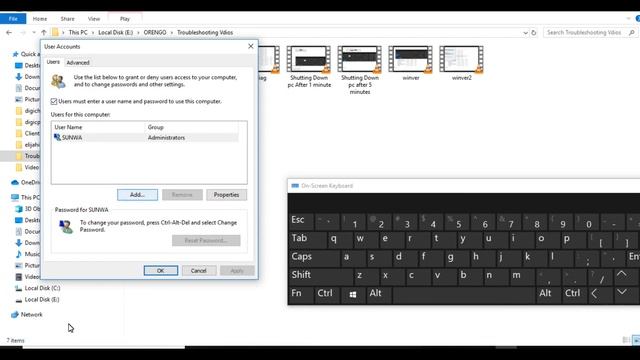Open the Home ribbon tab
The image size is (640, 360).
click(x=40, y=19)
